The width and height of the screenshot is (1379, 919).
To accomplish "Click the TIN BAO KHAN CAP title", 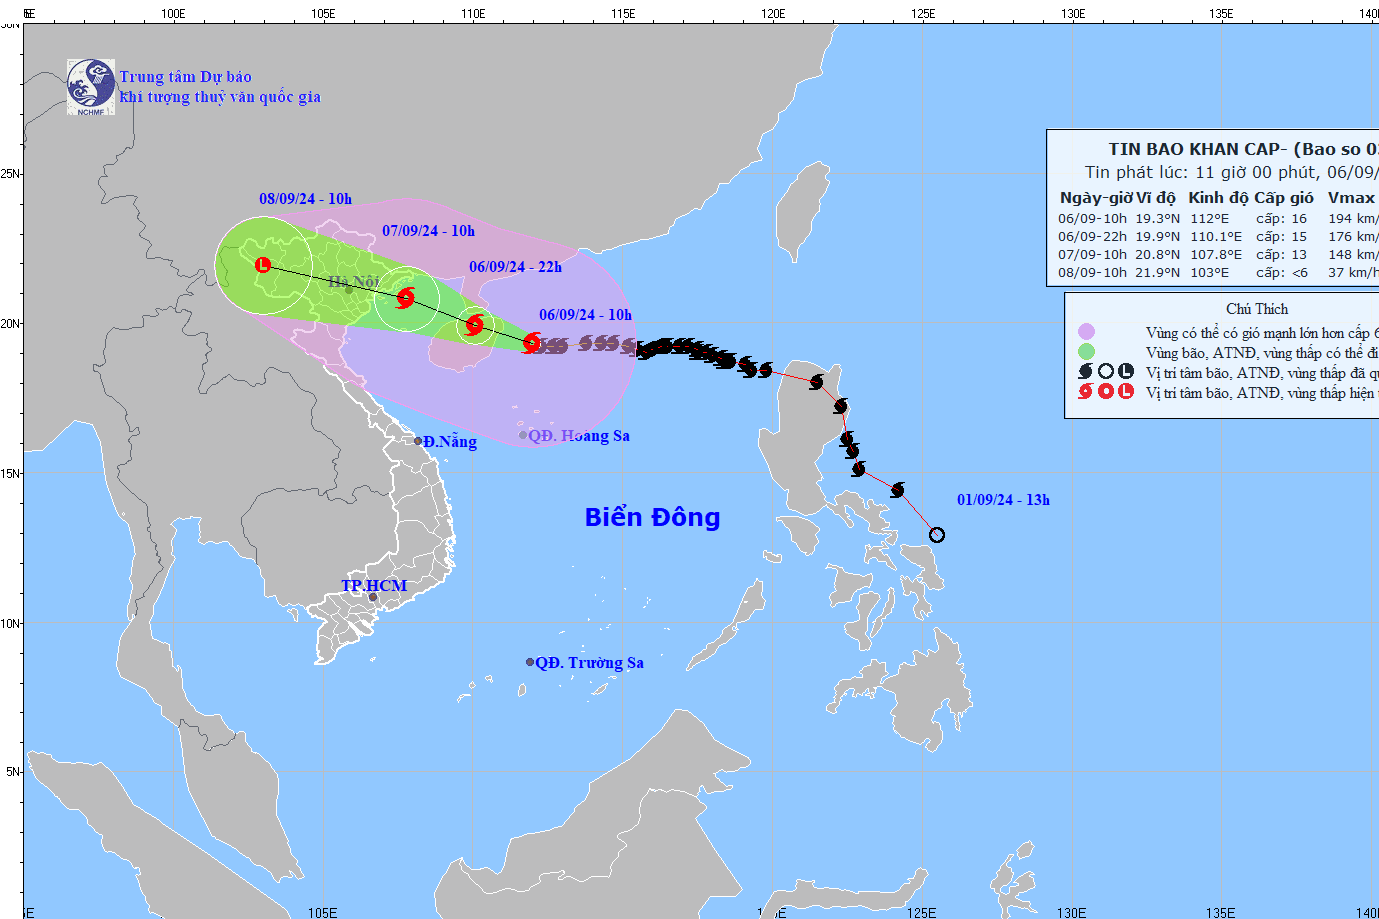I will tap(1196, 149).
